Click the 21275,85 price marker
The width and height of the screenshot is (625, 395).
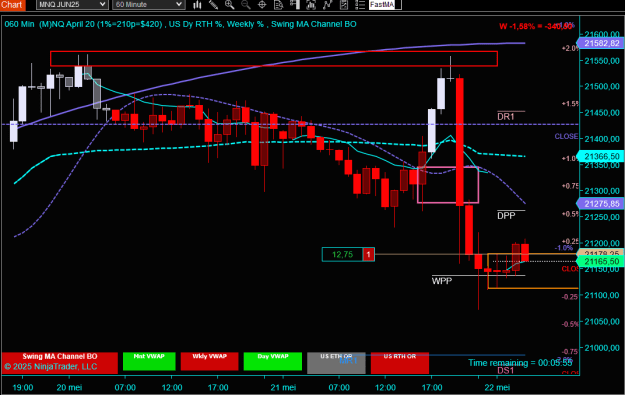pyautogui.click(x=601, y=203)
